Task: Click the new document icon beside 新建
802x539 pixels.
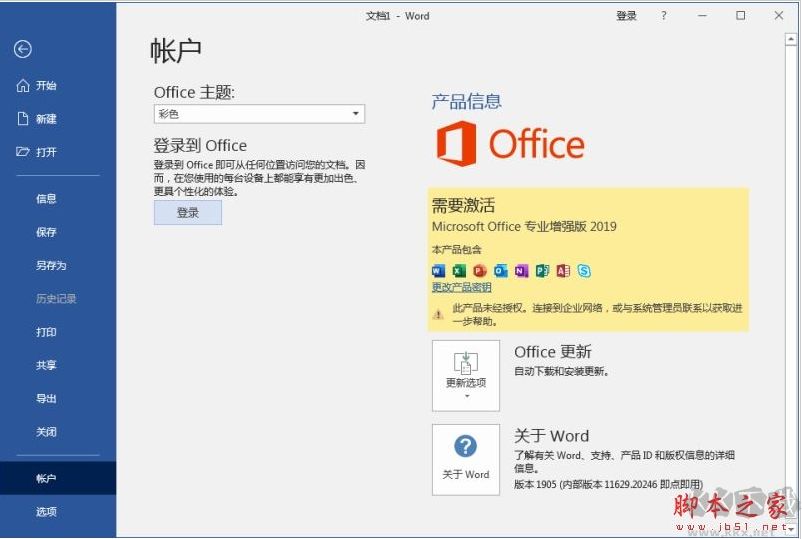Action: pyautogui.click(x=23, y=119)
